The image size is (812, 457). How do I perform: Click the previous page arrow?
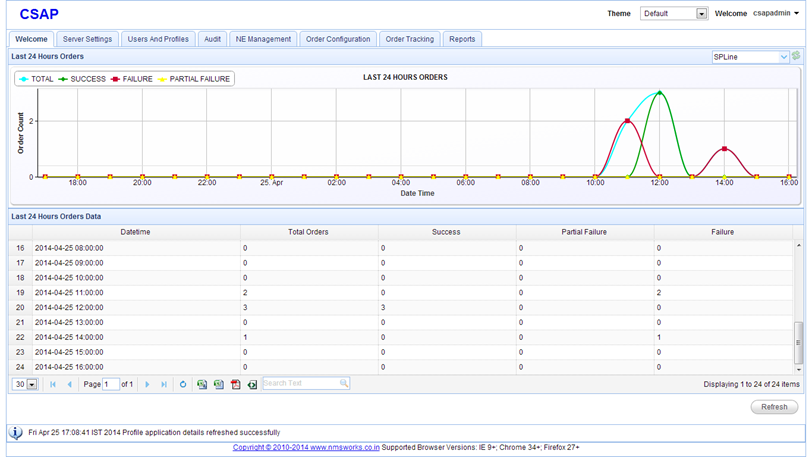coord(69,384)
